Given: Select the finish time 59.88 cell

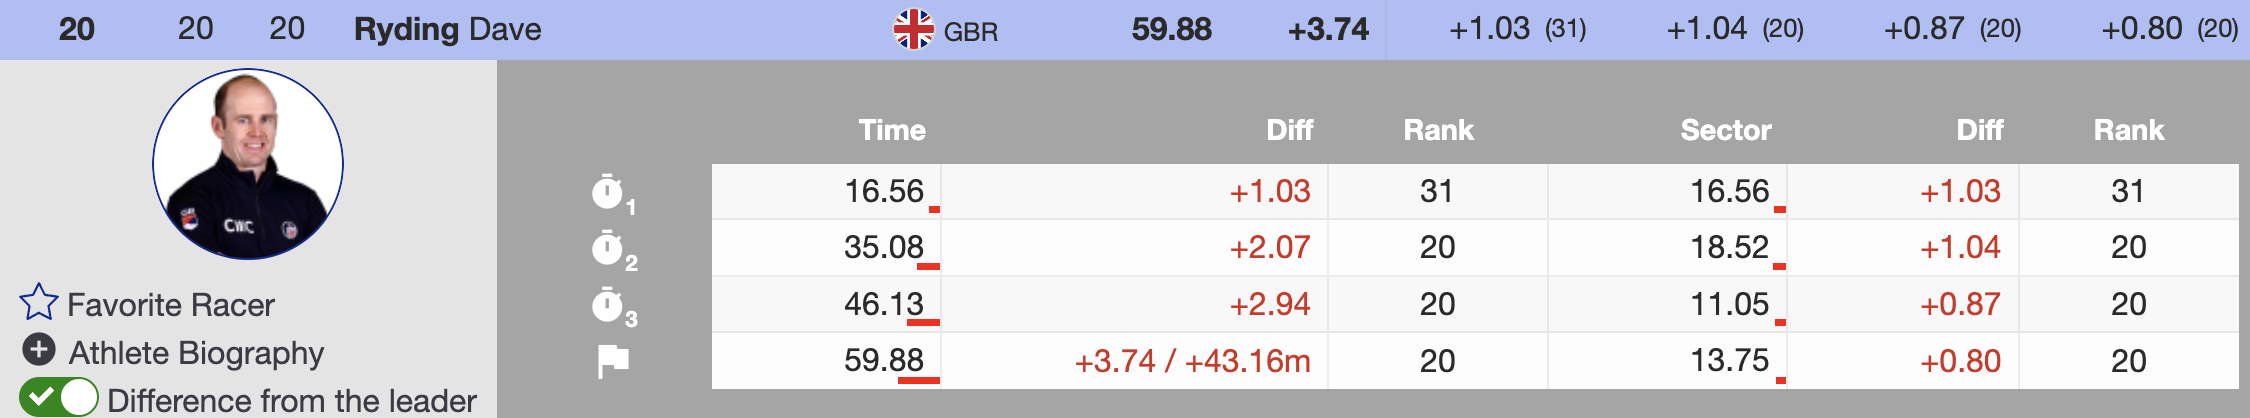Looking at the screenshot, I should coord(884,360).
